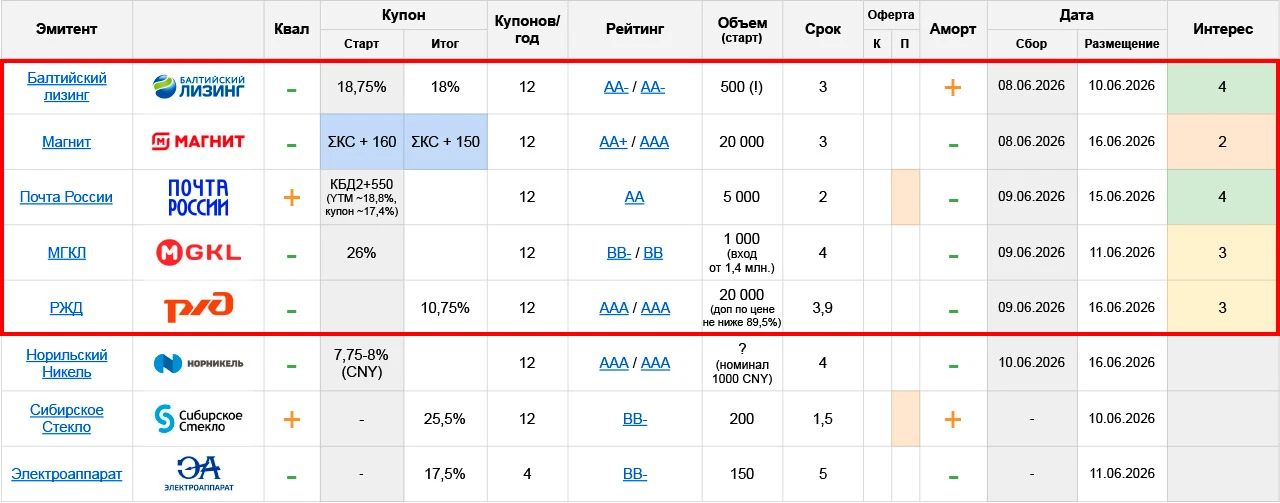This screenshot has height=503, width=1280.
Task: Click the Почта России logo
Action: tap(198, 197)
